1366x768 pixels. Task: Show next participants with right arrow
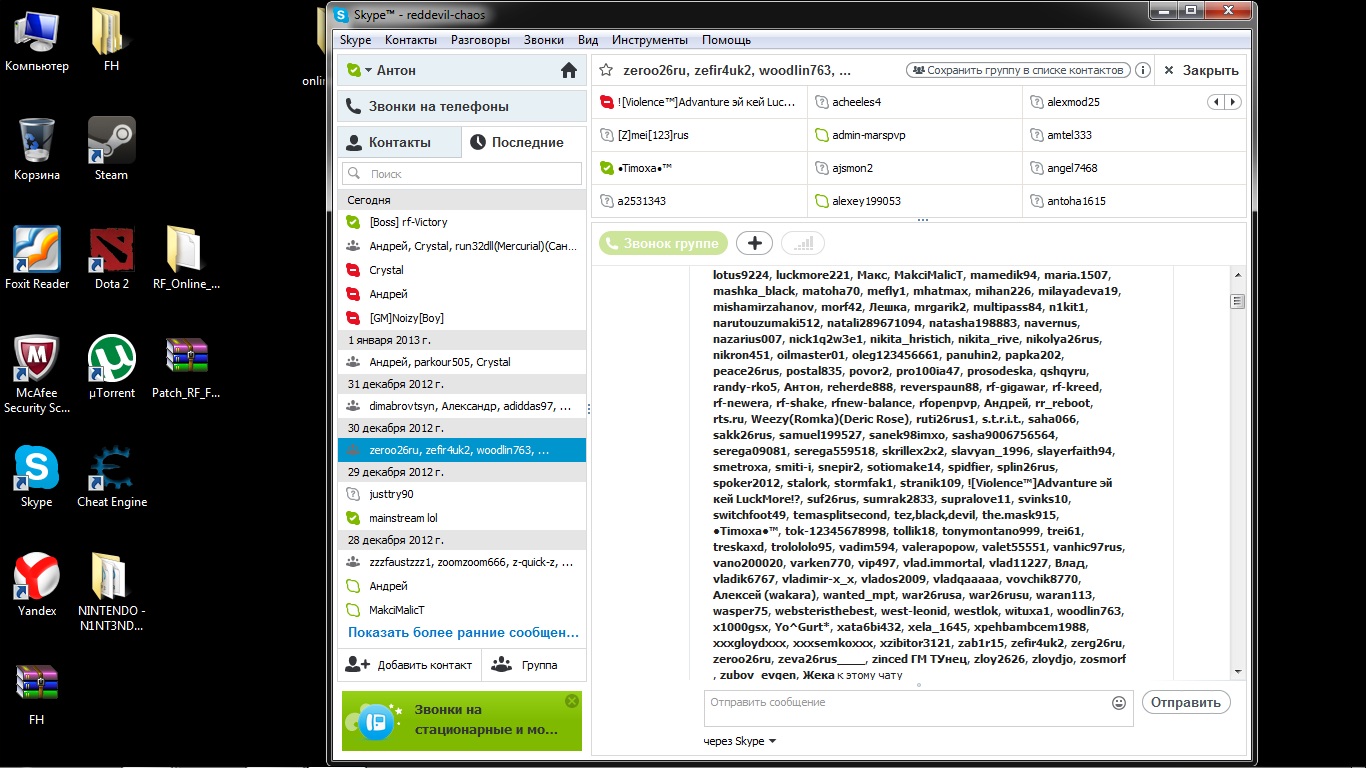pos(1233,102)
